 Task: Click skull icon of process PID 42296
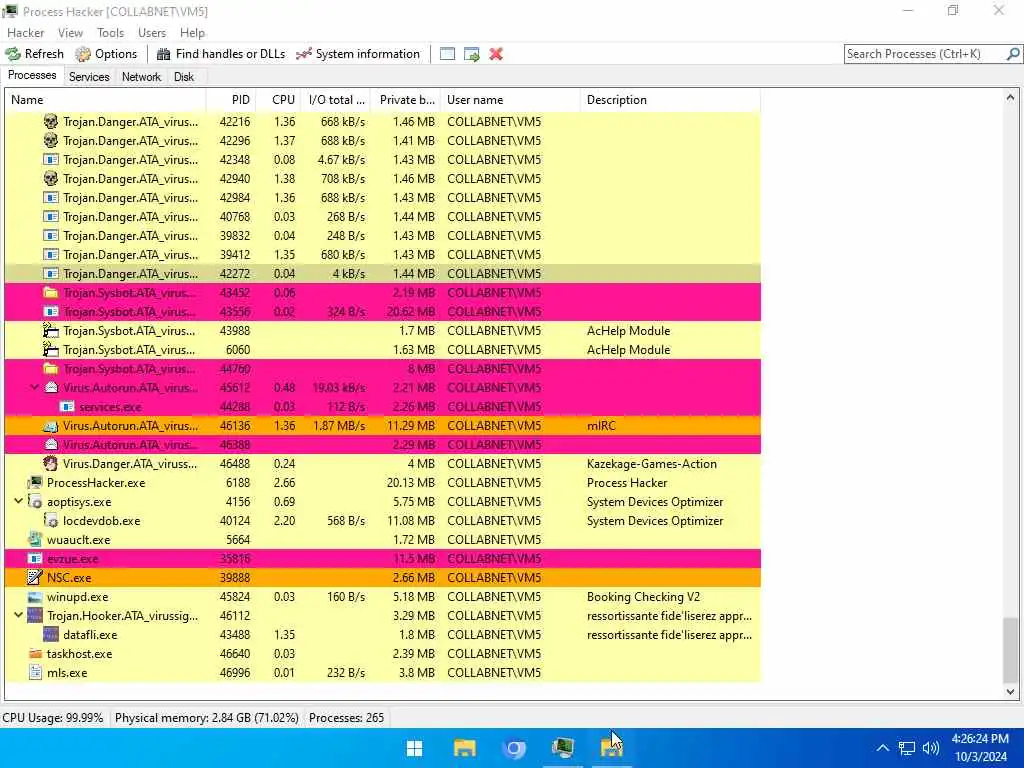click(51, 140)
